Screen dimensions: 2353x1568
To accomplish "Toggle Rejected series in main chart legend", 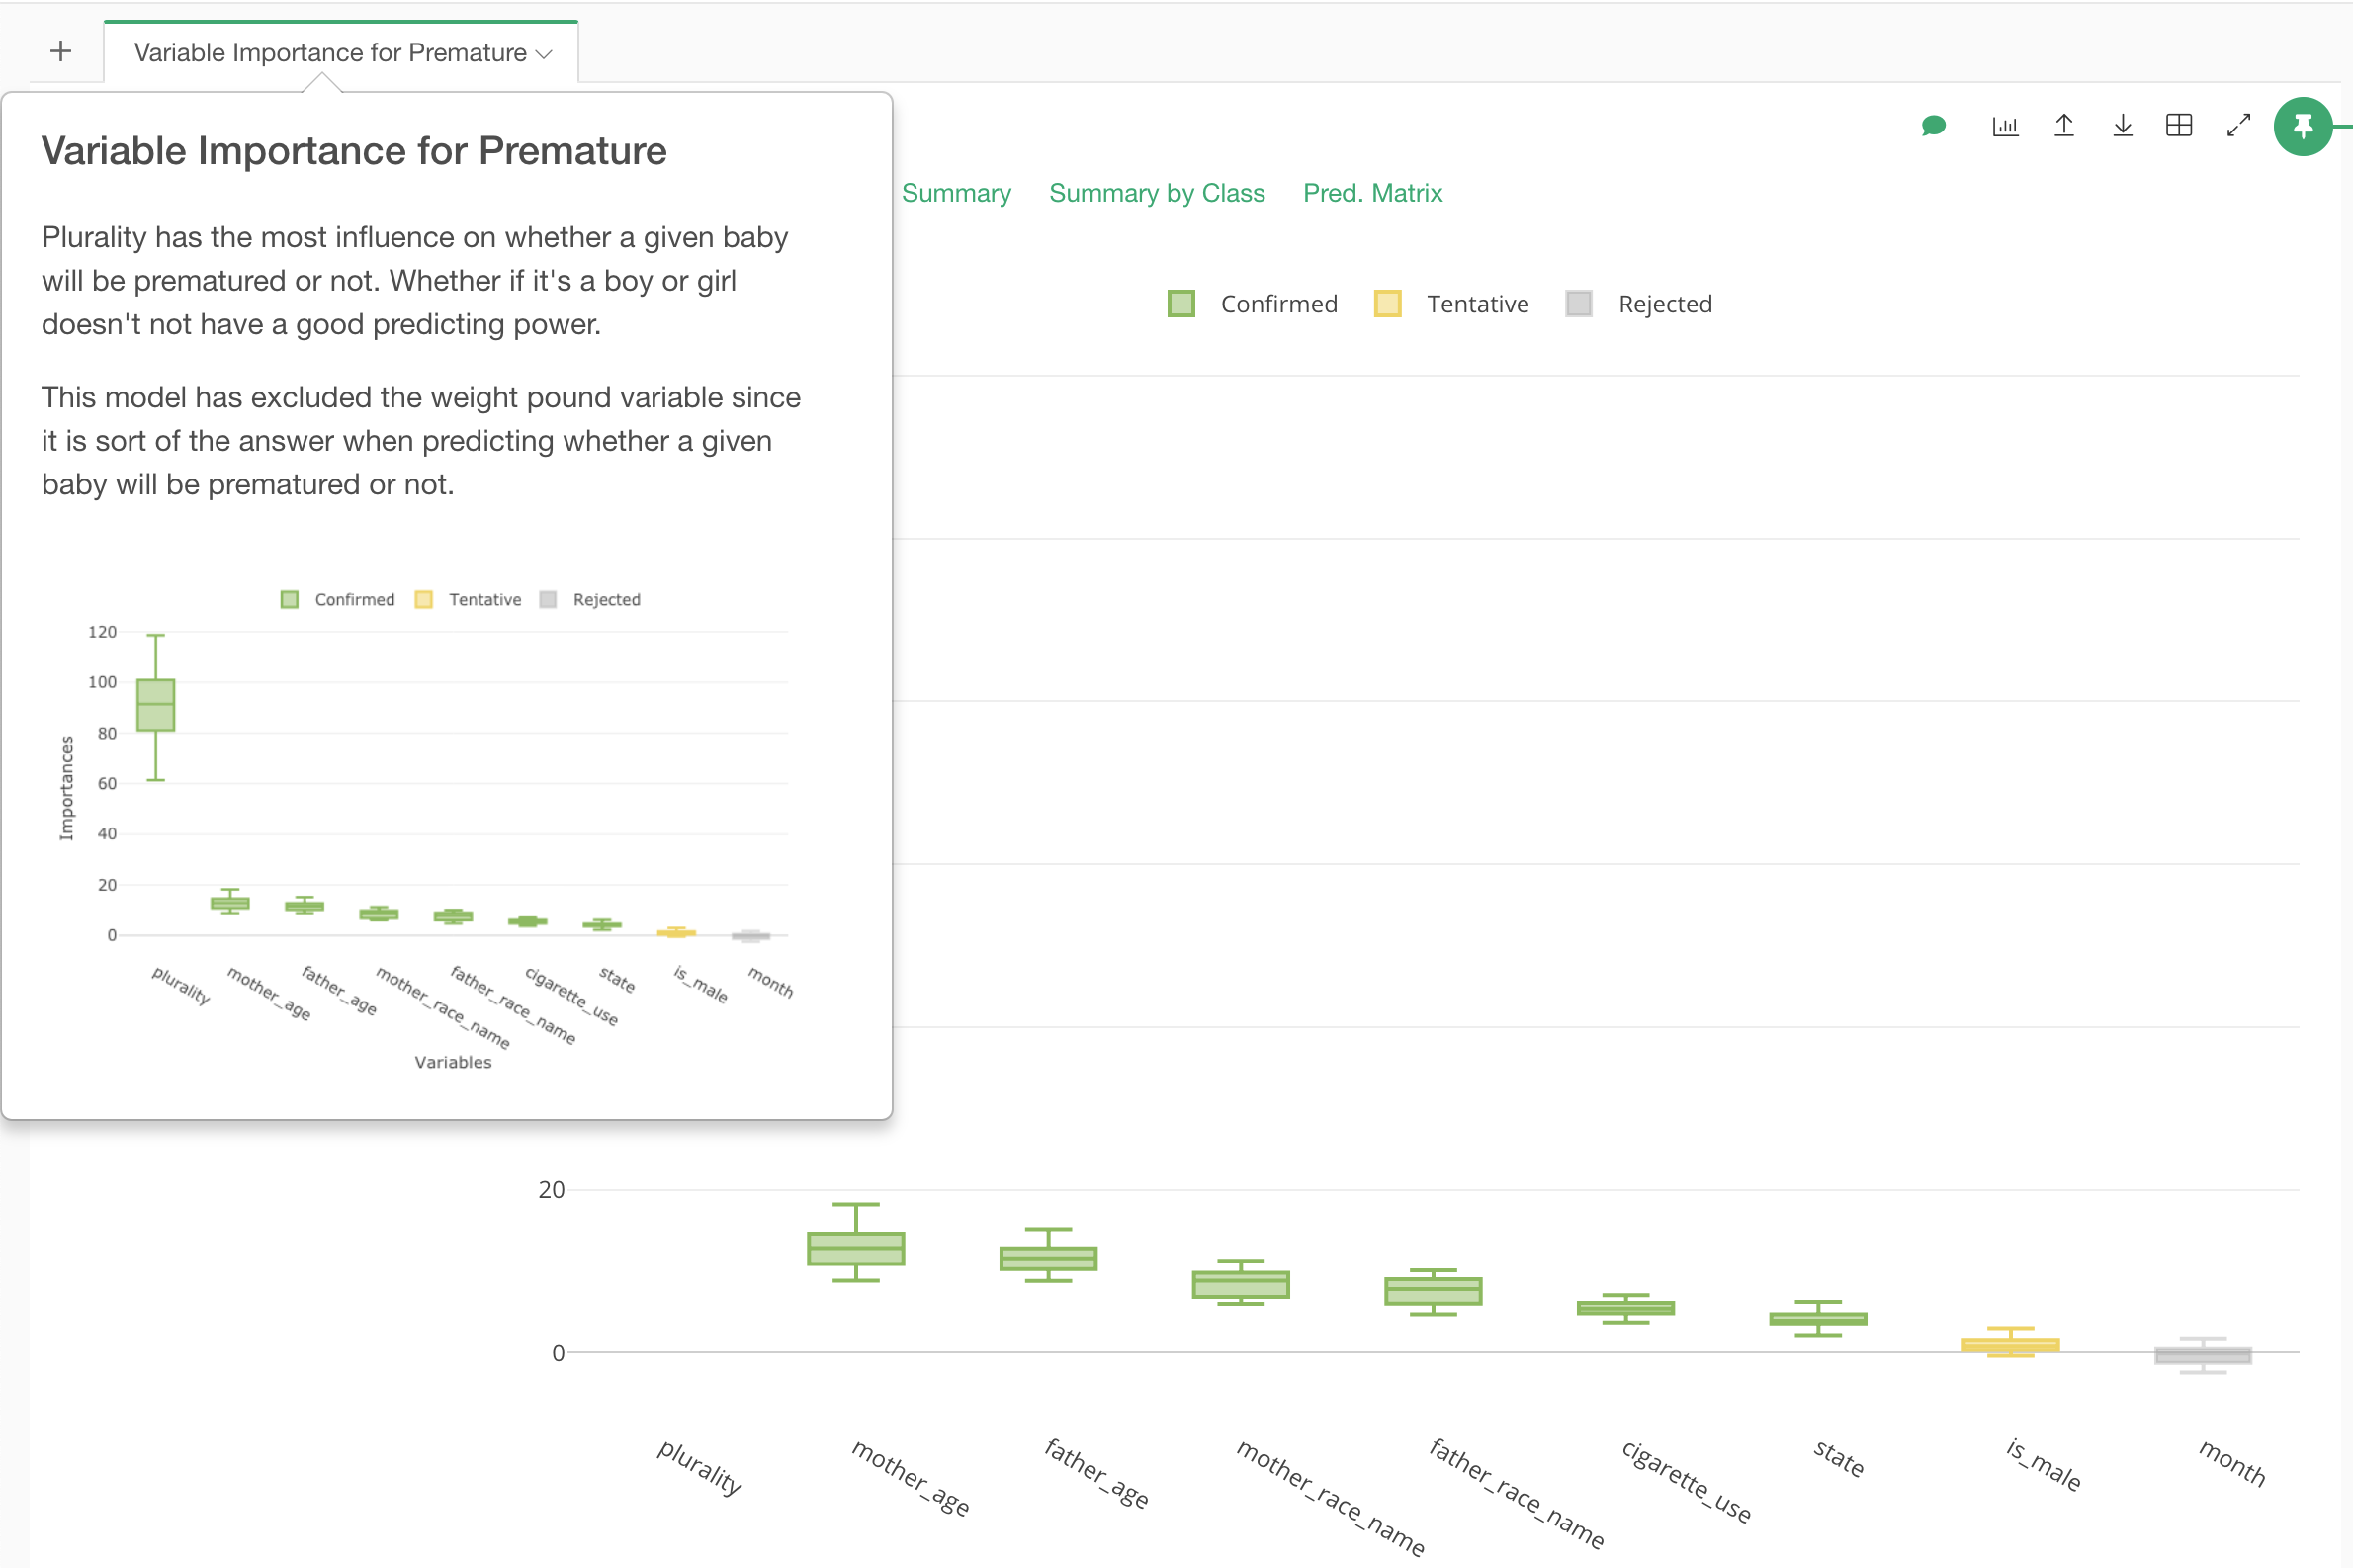I will [1640, 304].
